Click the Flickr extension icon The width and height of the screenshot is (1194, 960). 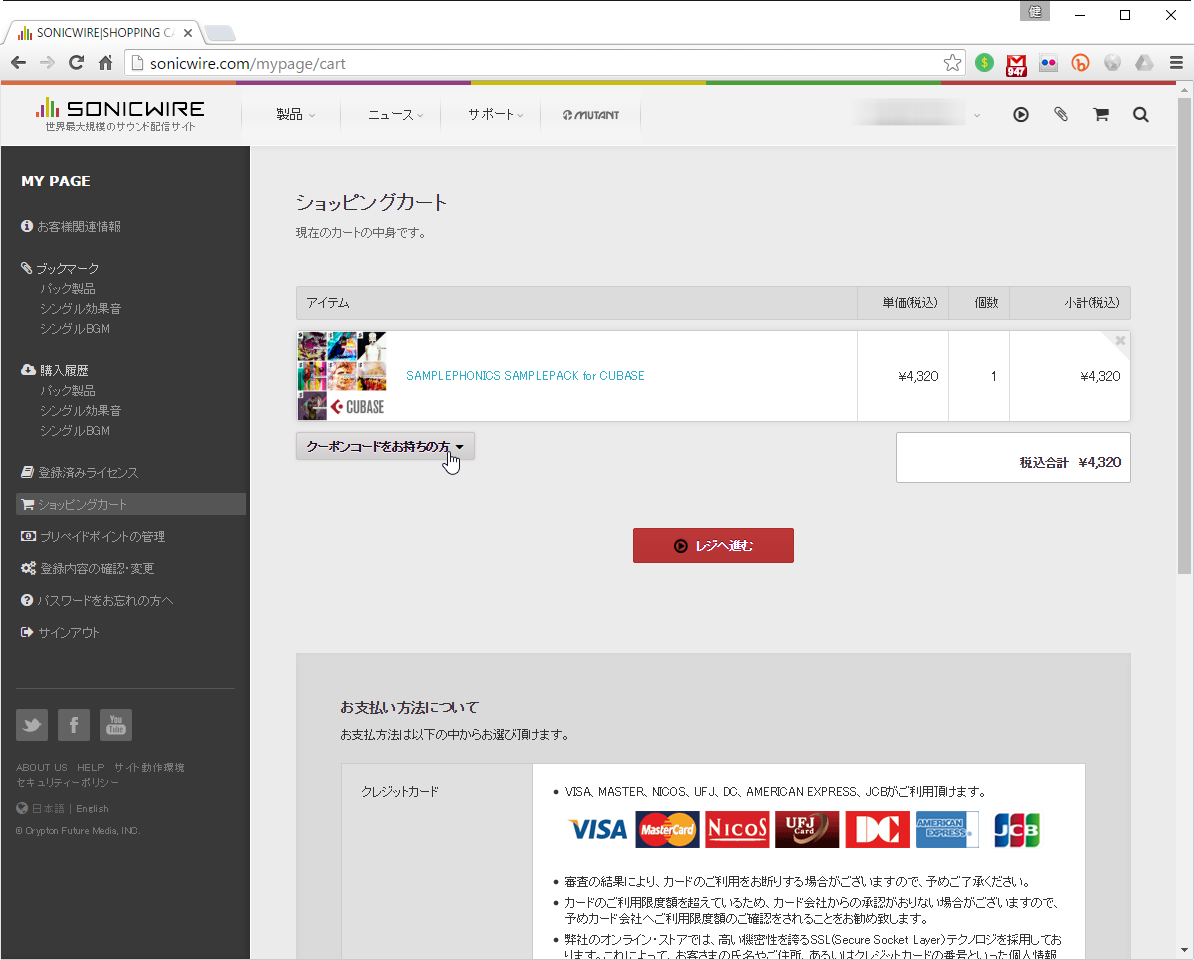tap(1048, 63)
